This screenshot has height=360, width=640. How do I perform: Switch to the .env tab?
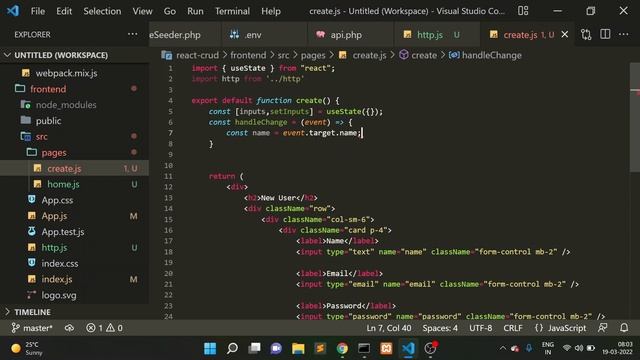253,35
